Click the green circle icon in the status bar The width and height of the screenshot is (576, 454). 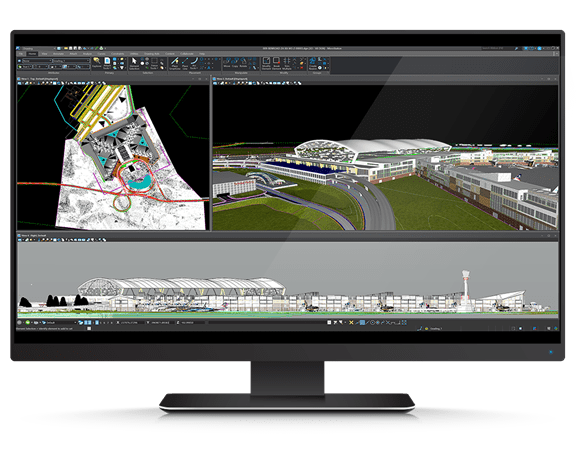point(28,323)
